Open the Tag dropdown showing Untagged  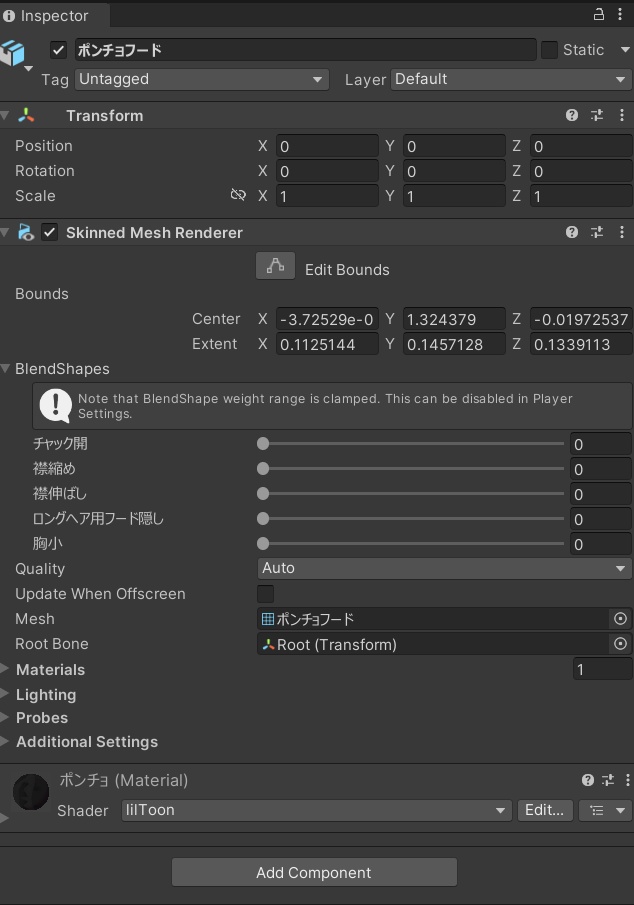200,79
